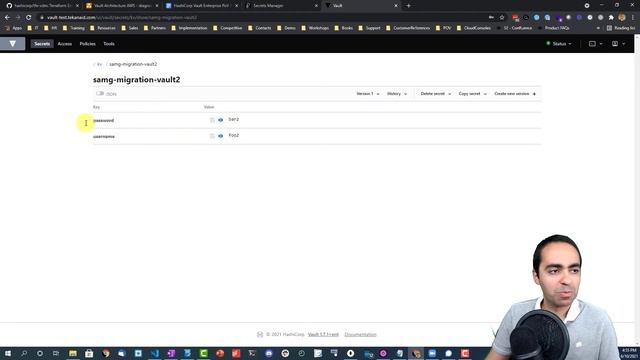Open the CloudConsoles bookmarks folder

pyautogui.click(x=473, y=28)
